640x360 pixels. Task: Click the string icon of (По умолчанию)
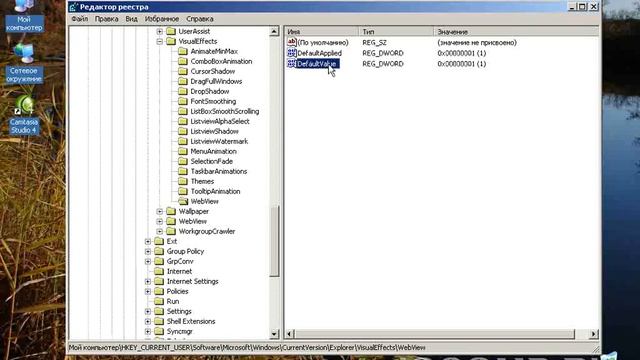[291, 42]
